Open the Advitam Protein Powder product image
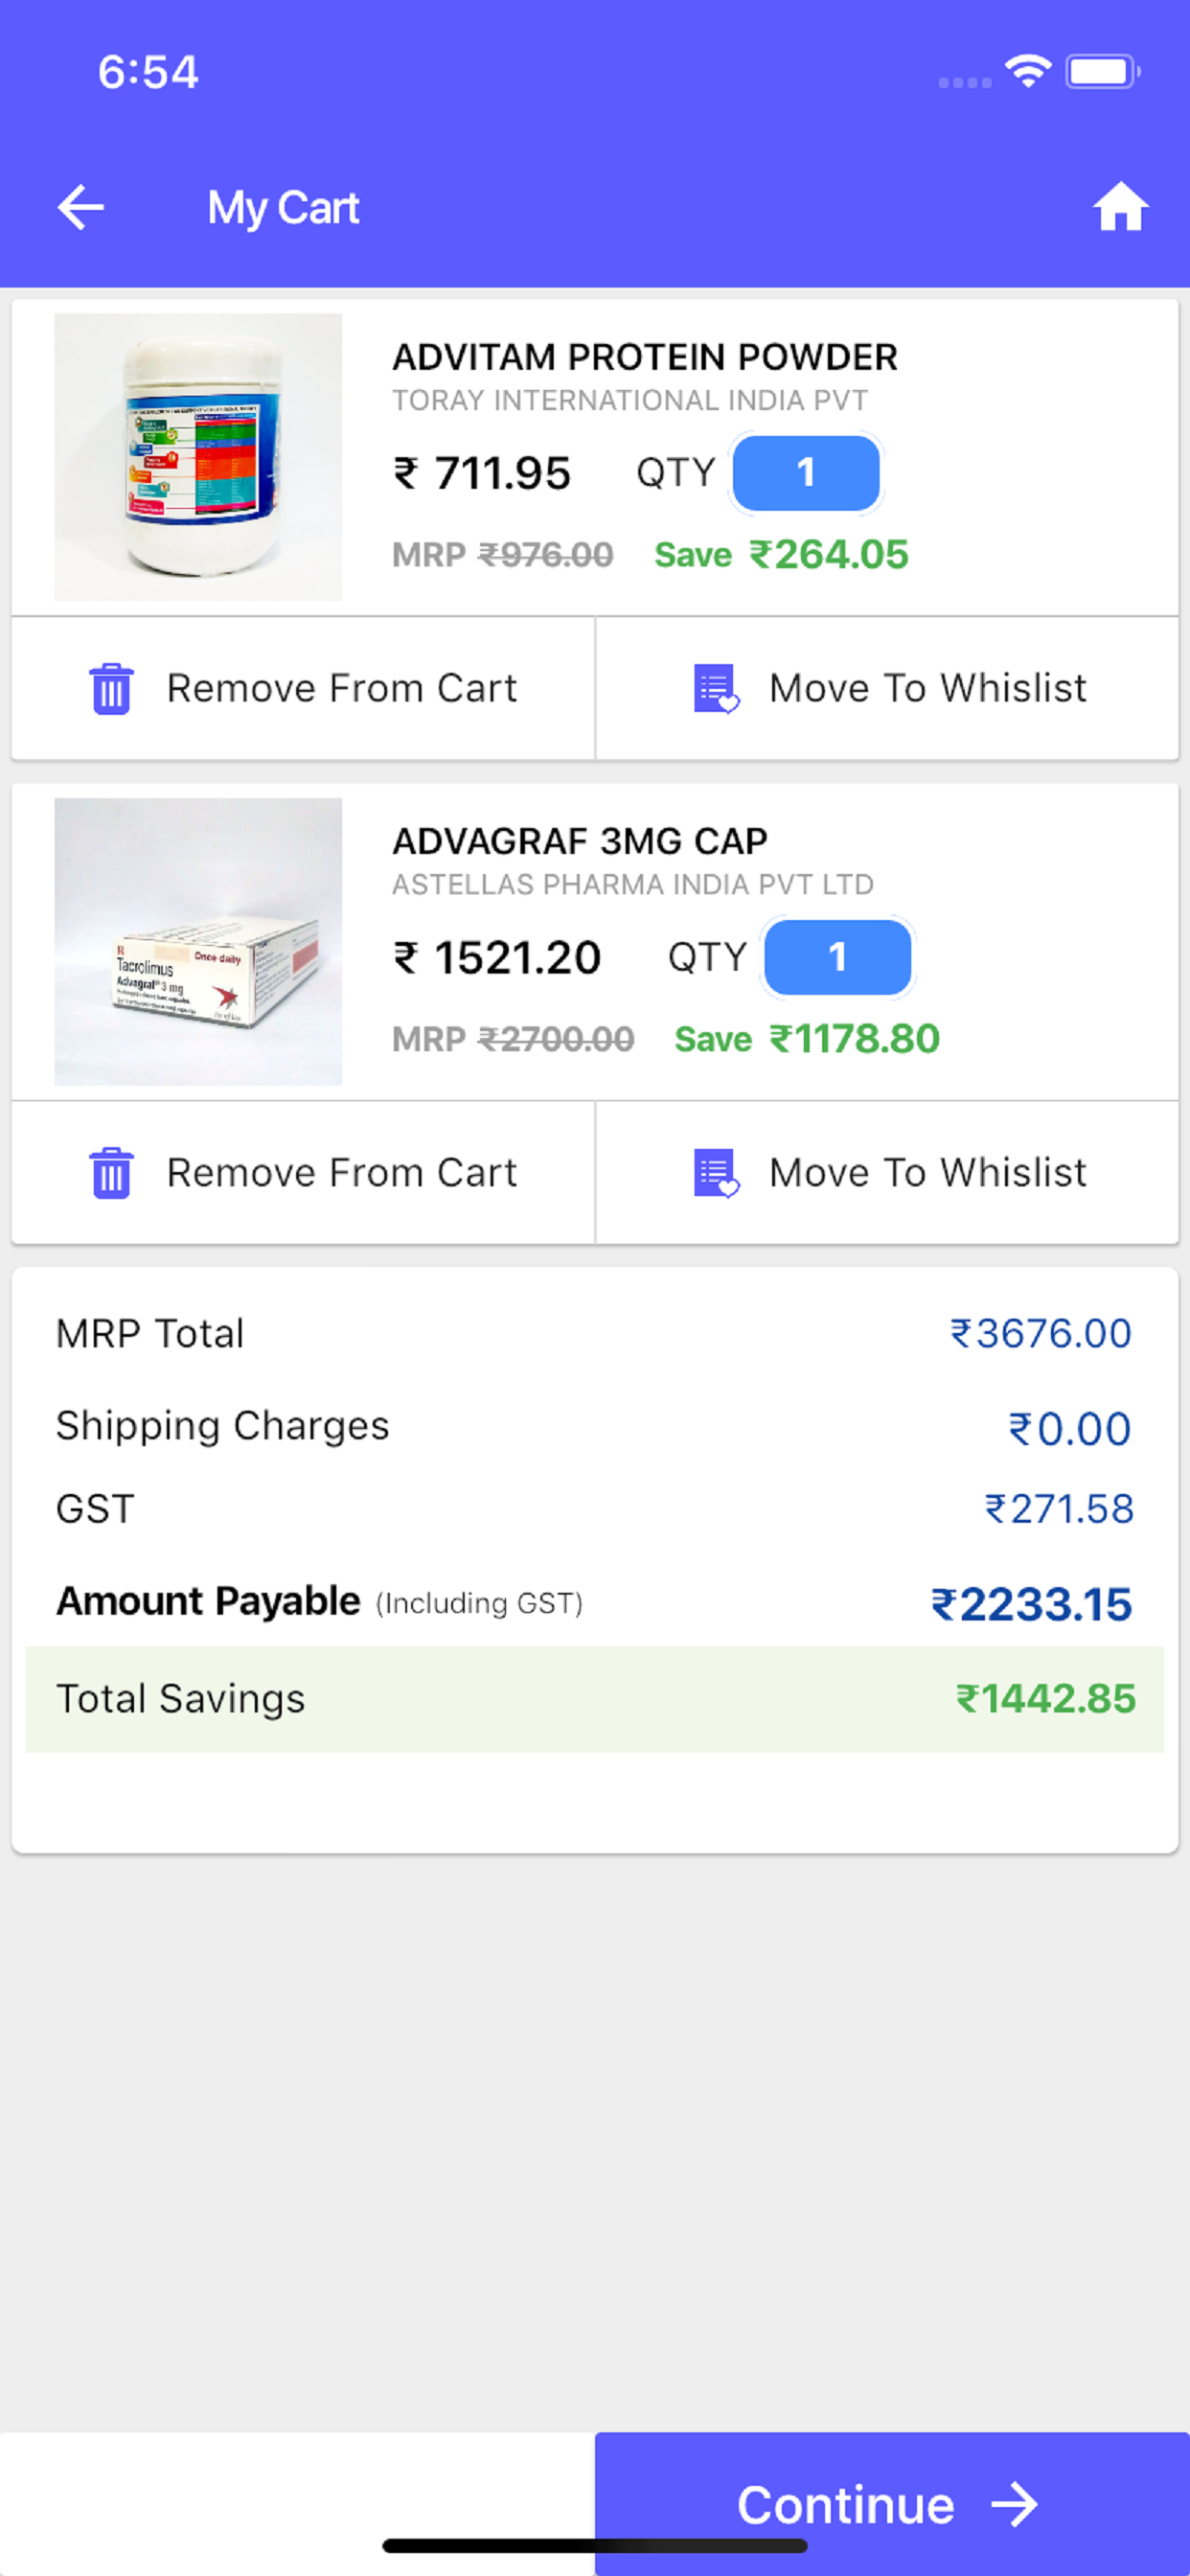The width and height of the screenshot is (1190, 2576). 198,457
